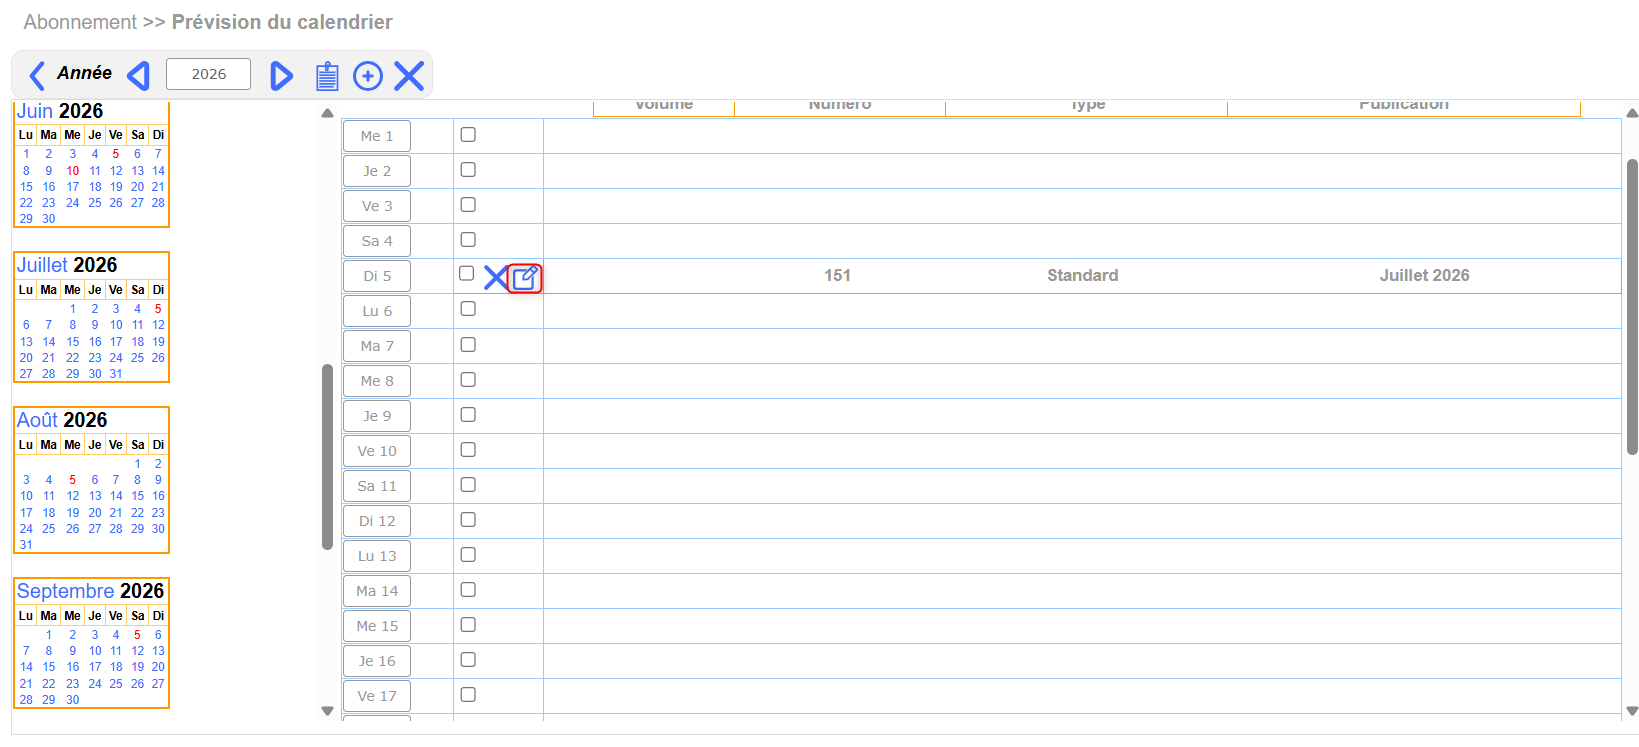Go to previous year with left triangle

[x=139, y=75]
